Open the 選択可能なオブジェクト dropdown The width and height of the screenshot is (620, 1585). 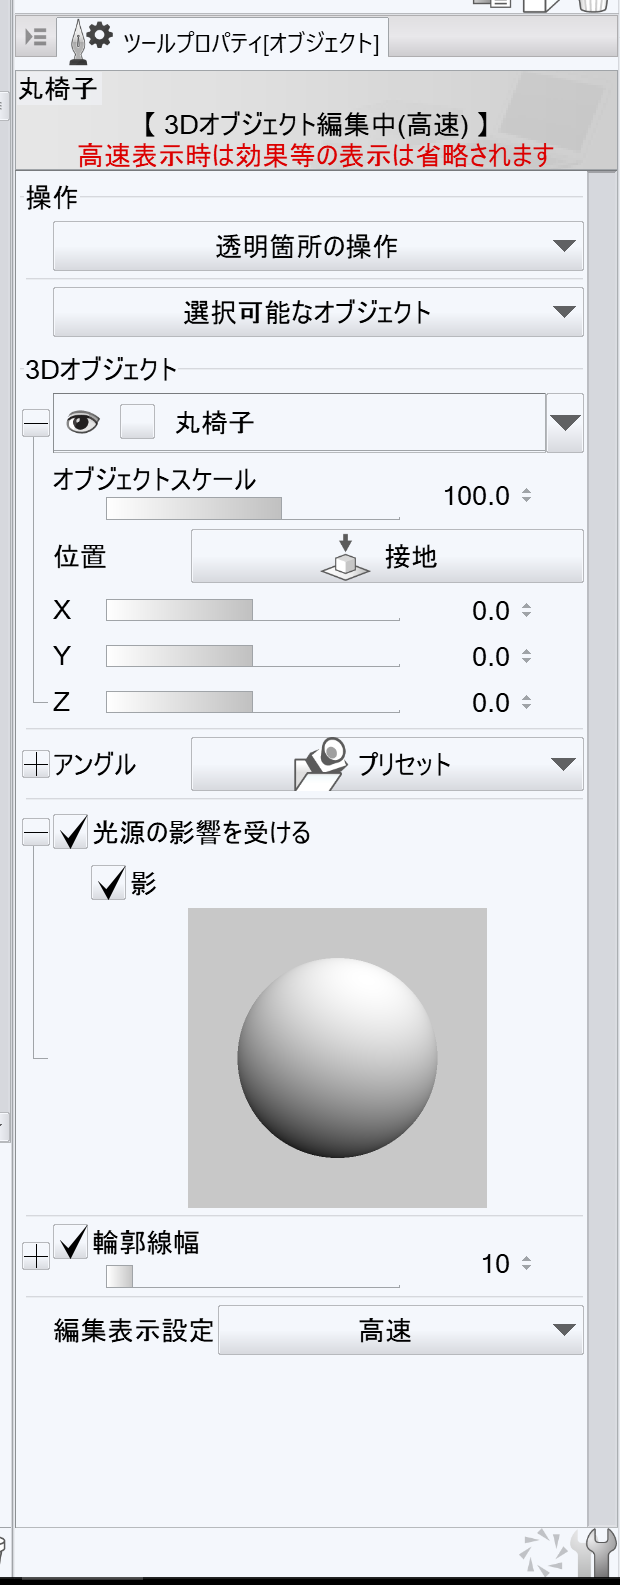point(318,312)
